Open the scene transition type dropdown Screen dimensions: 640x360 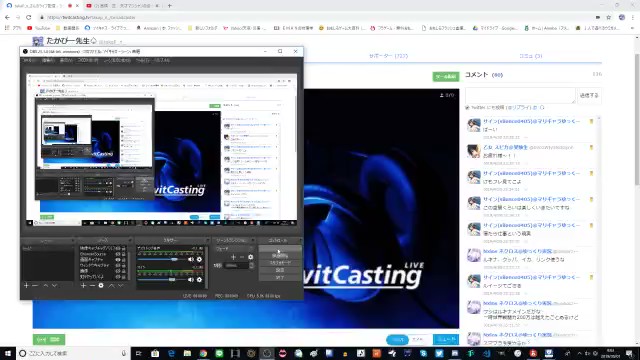[234, 249]
